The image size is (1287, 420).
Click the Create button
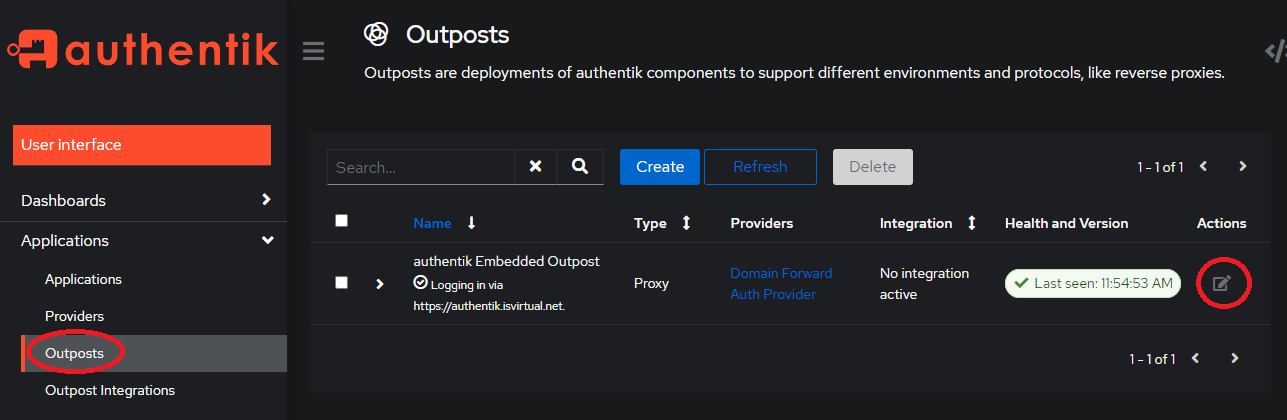tap(660, 167)
